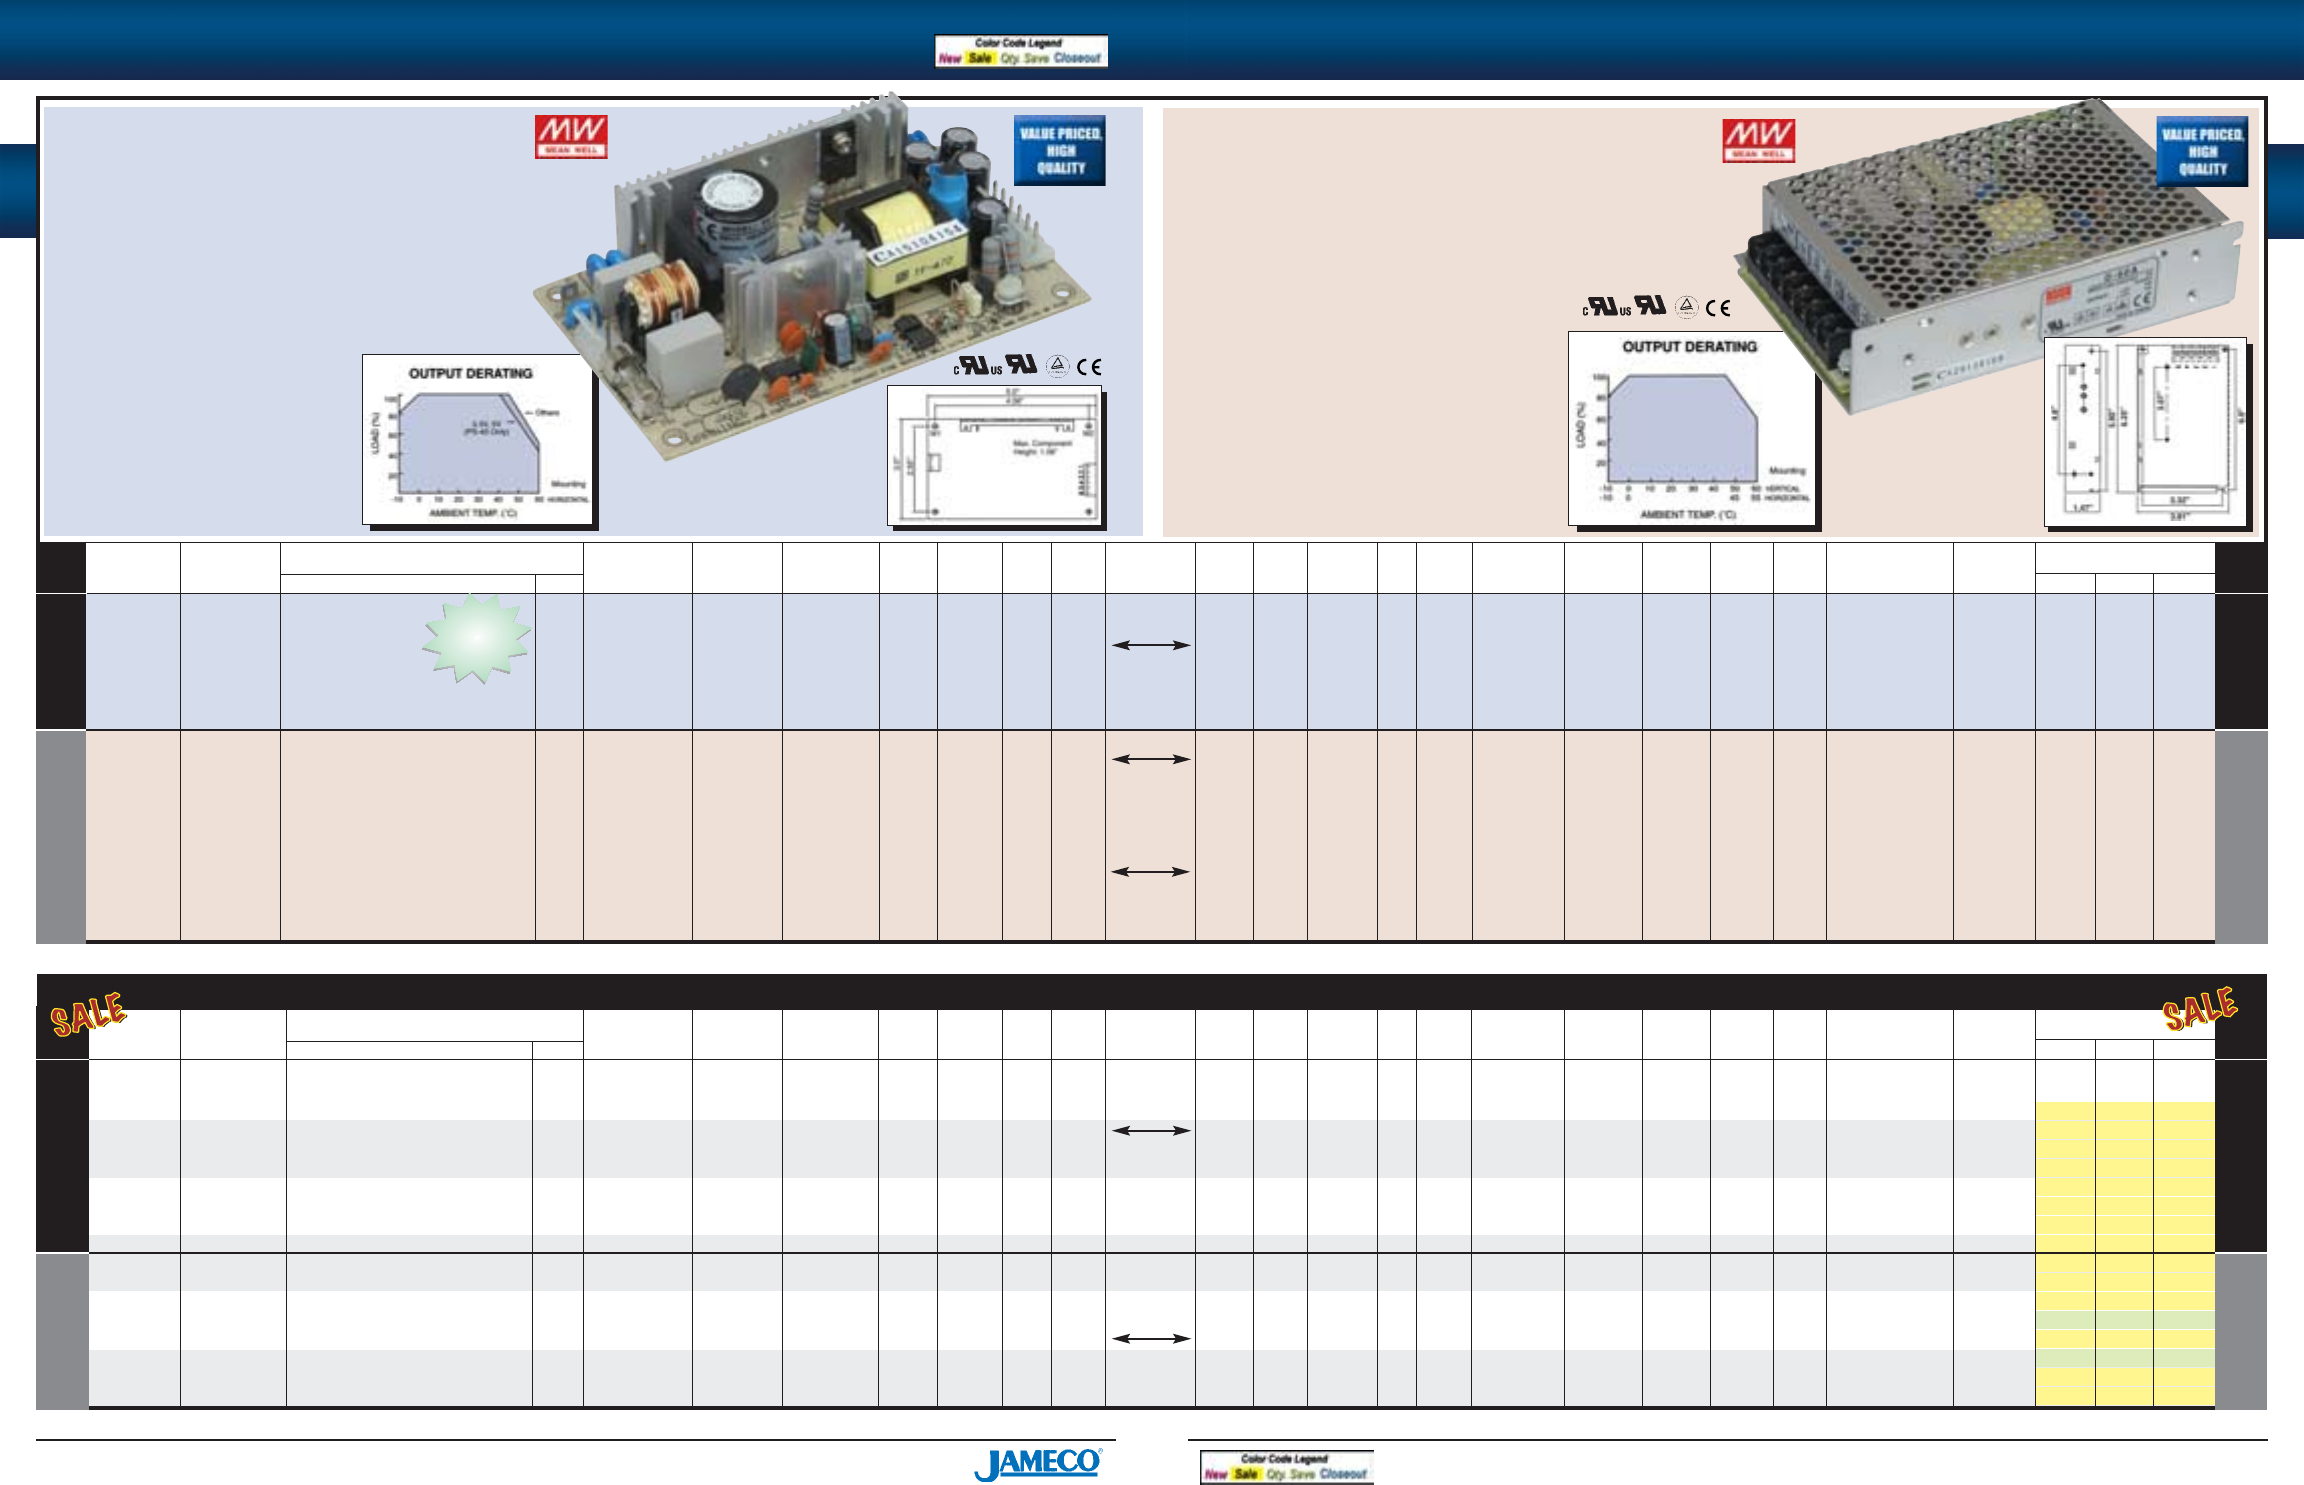This screenshot has width=2304, height=1485.
Task: Click the CE mark on beige panel
Action: (1718, 308)
